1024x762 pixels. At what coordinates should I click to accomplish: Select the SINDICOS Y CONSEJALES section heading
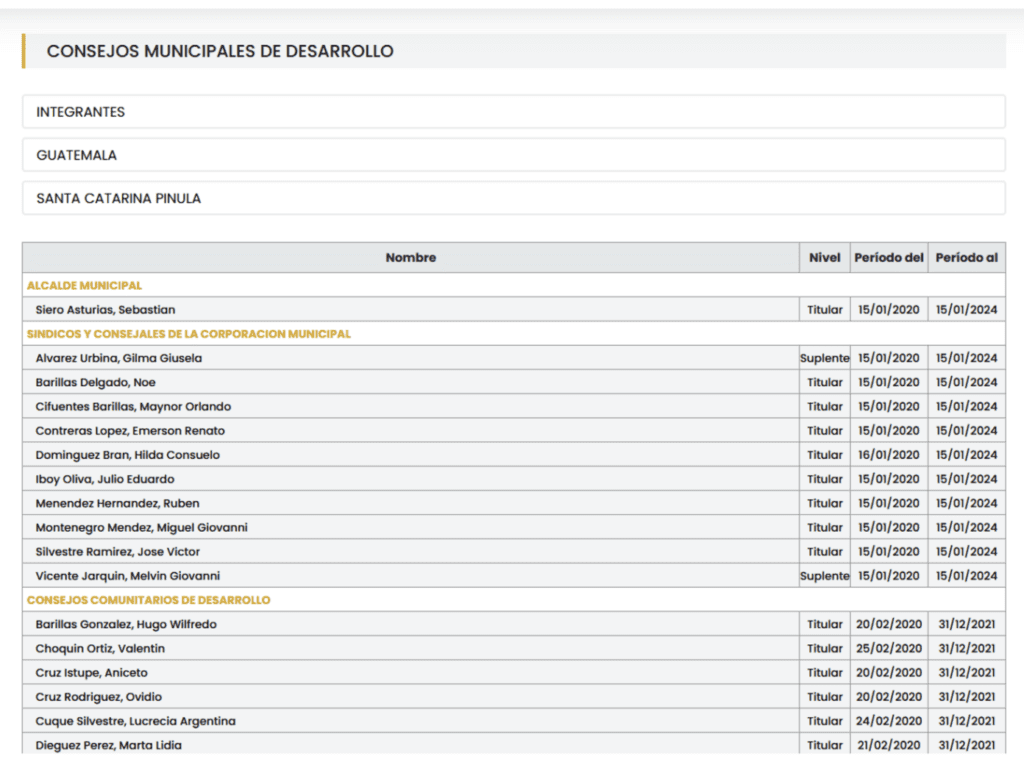pyautogui.click(x=189, y=334)
